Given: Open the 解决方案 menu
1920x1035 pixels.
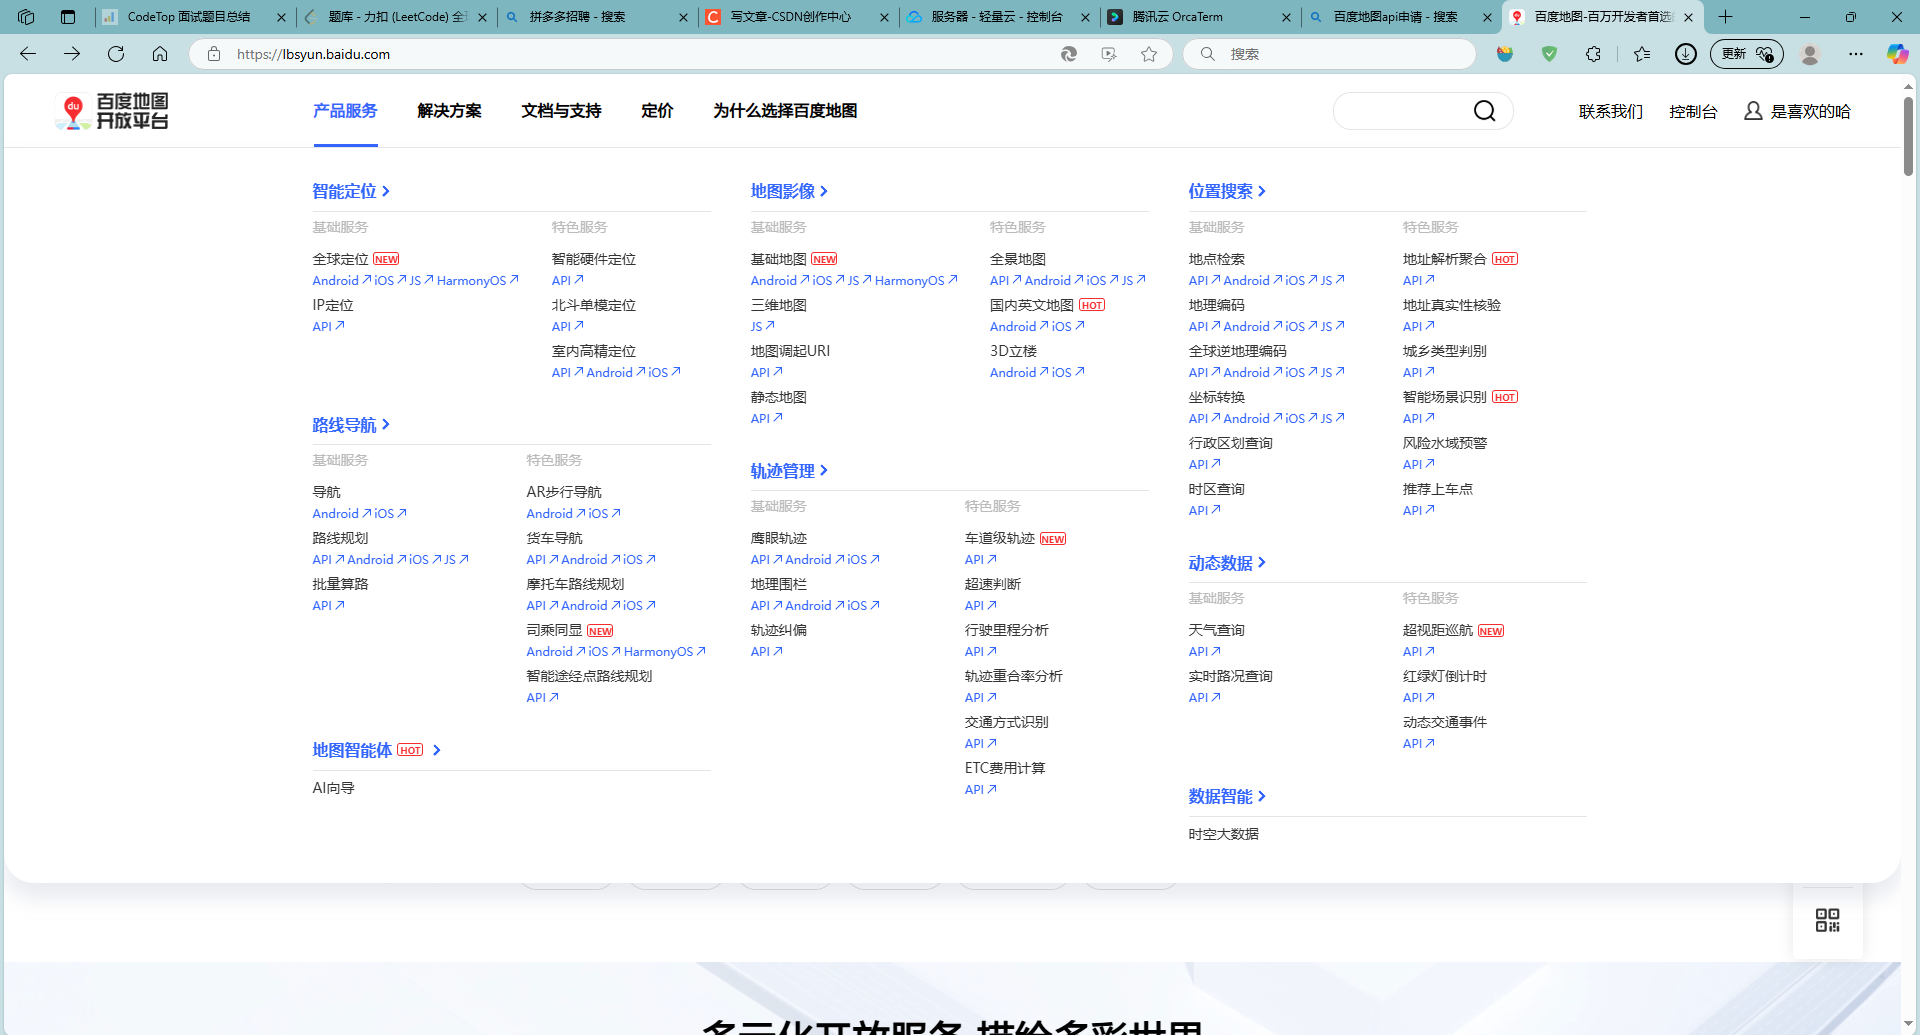Looking at the screenshot, I should (x=449, y=111).
